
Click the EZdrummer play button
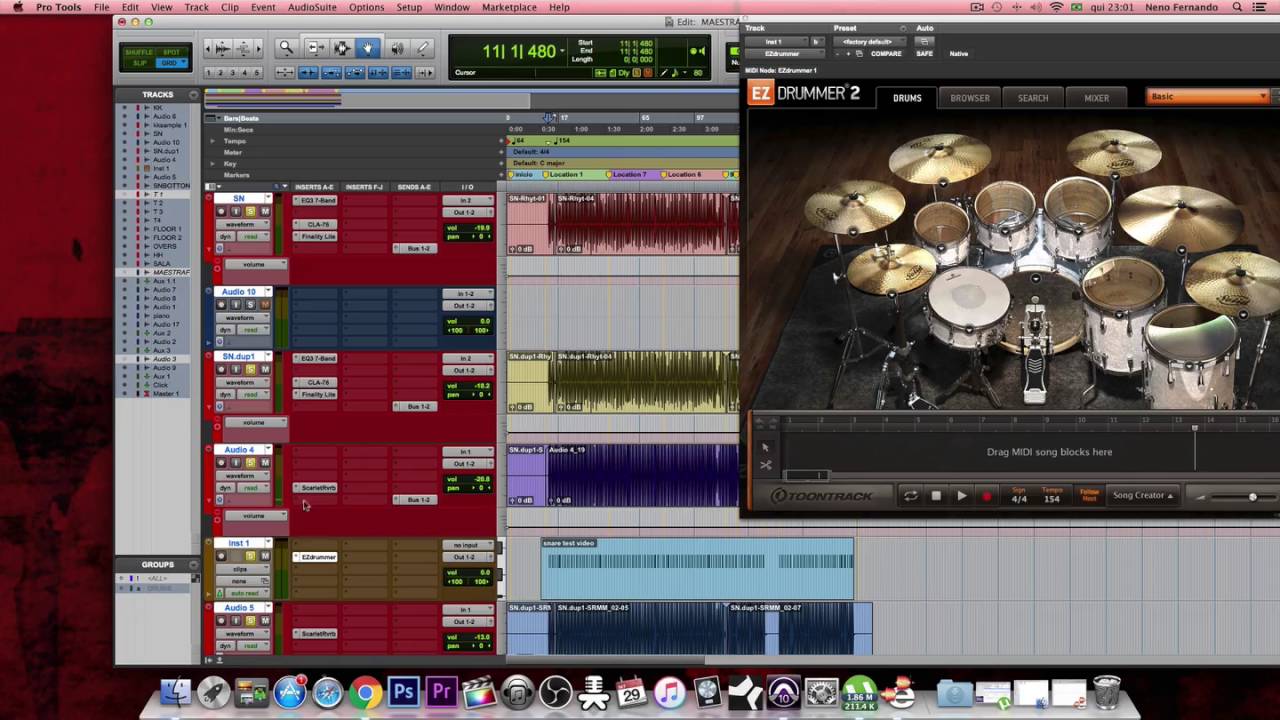point(962,496)
